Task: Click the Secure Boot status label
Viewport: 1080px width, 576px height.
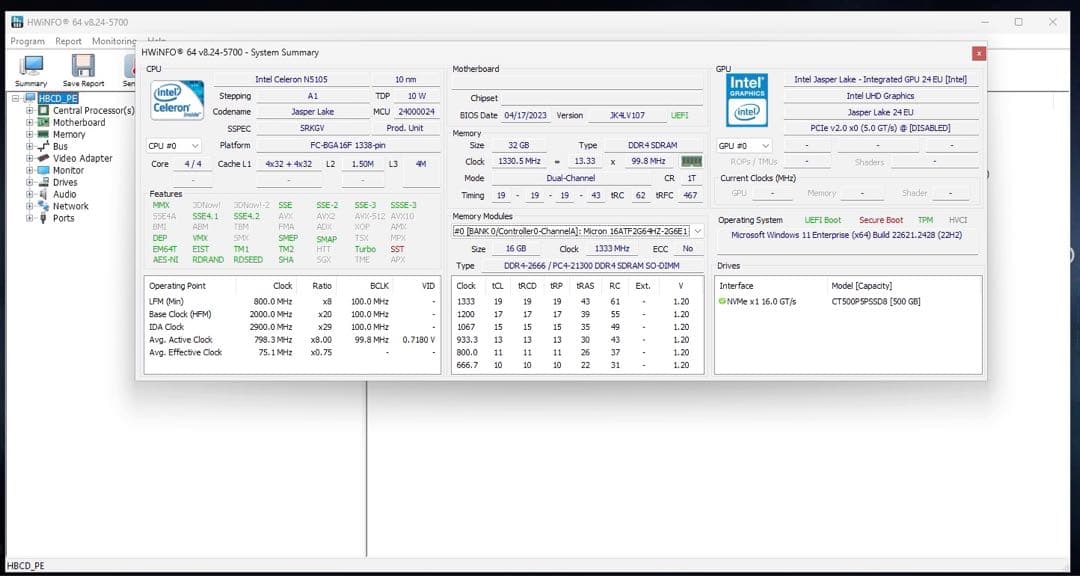Action: tap(880, 219)
